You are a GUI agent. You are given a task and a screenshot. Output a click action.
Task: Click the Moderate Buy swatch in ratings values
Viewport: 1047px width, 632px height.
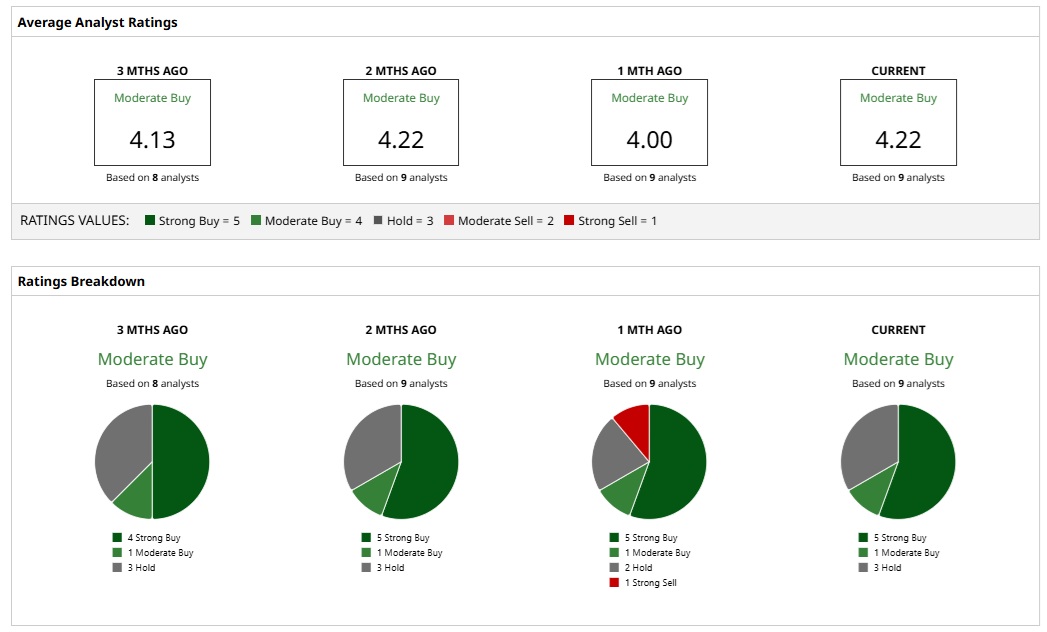(x=256, y=220)
